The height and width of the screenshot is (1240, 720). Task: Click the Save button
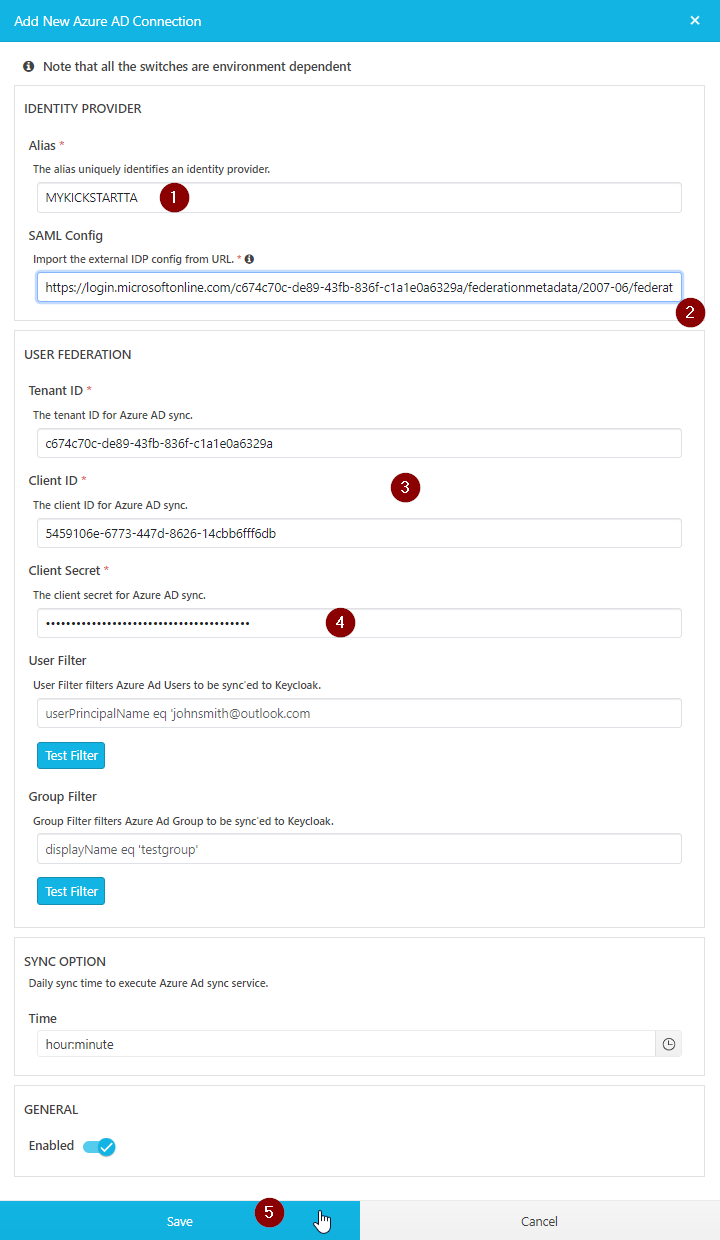(x=180, y=1221)
